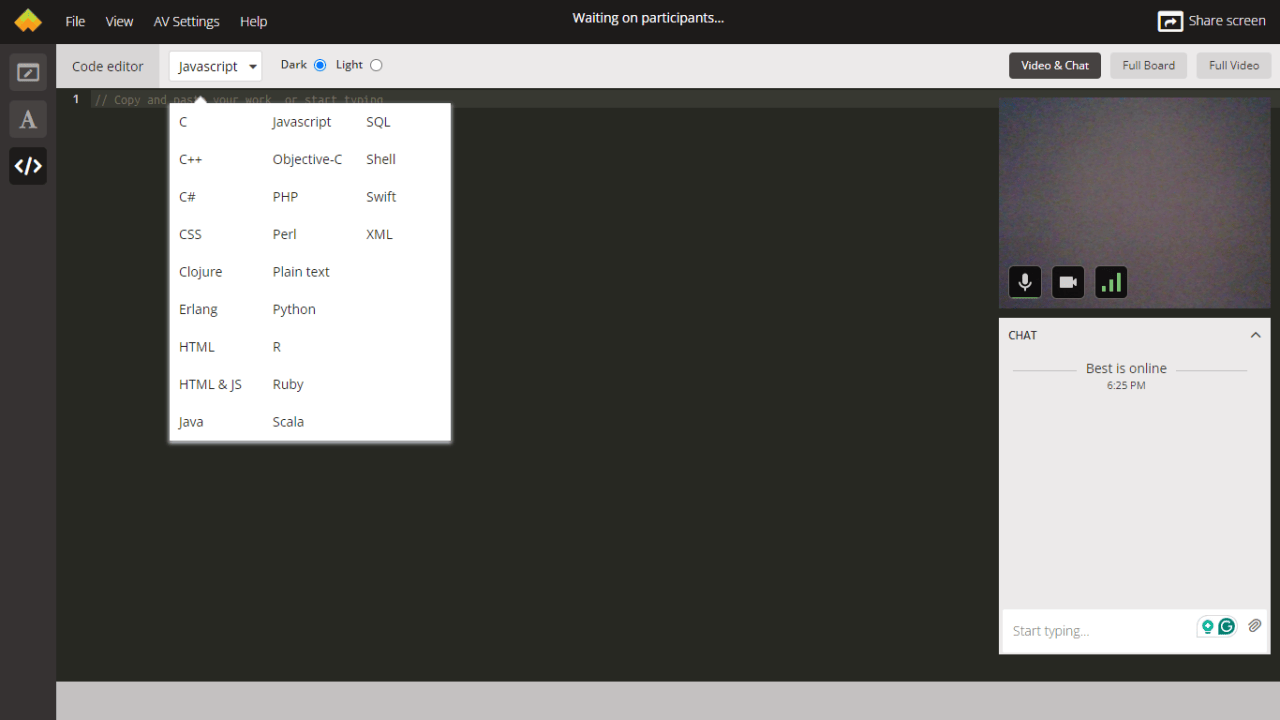
Task: Attach a file to the chat
Action: [x=1255, y=625]
